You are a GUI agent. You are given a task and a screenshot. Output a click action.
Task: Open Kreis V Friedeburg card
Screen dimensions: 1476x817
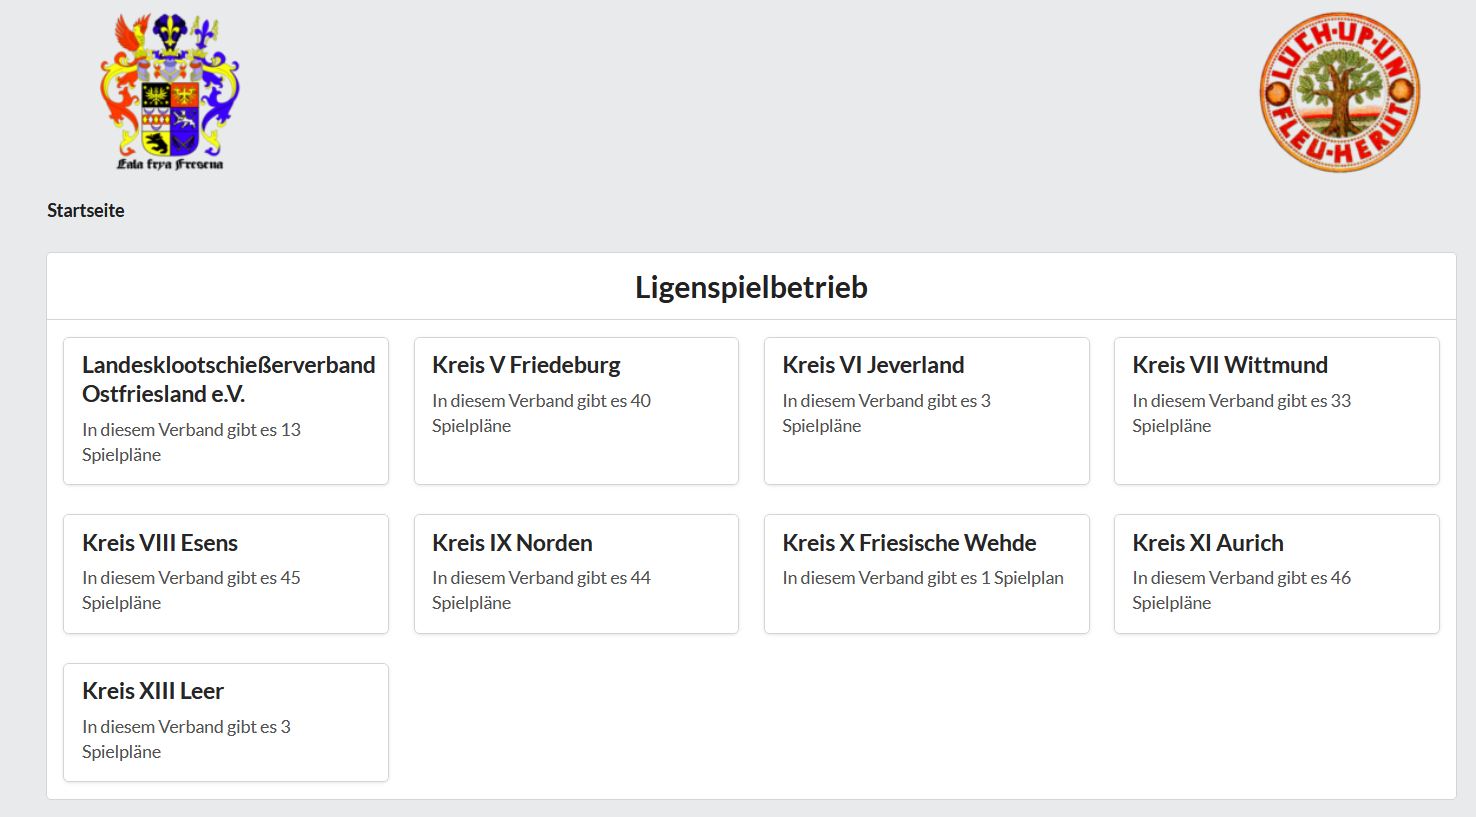526,365
